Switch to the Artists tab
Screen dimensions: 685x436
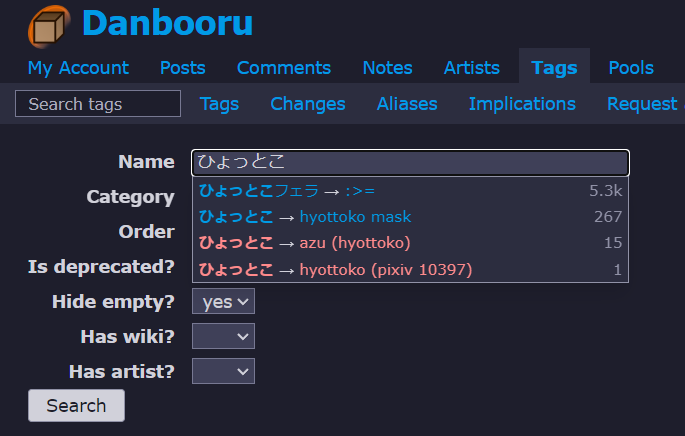[472, 68]
